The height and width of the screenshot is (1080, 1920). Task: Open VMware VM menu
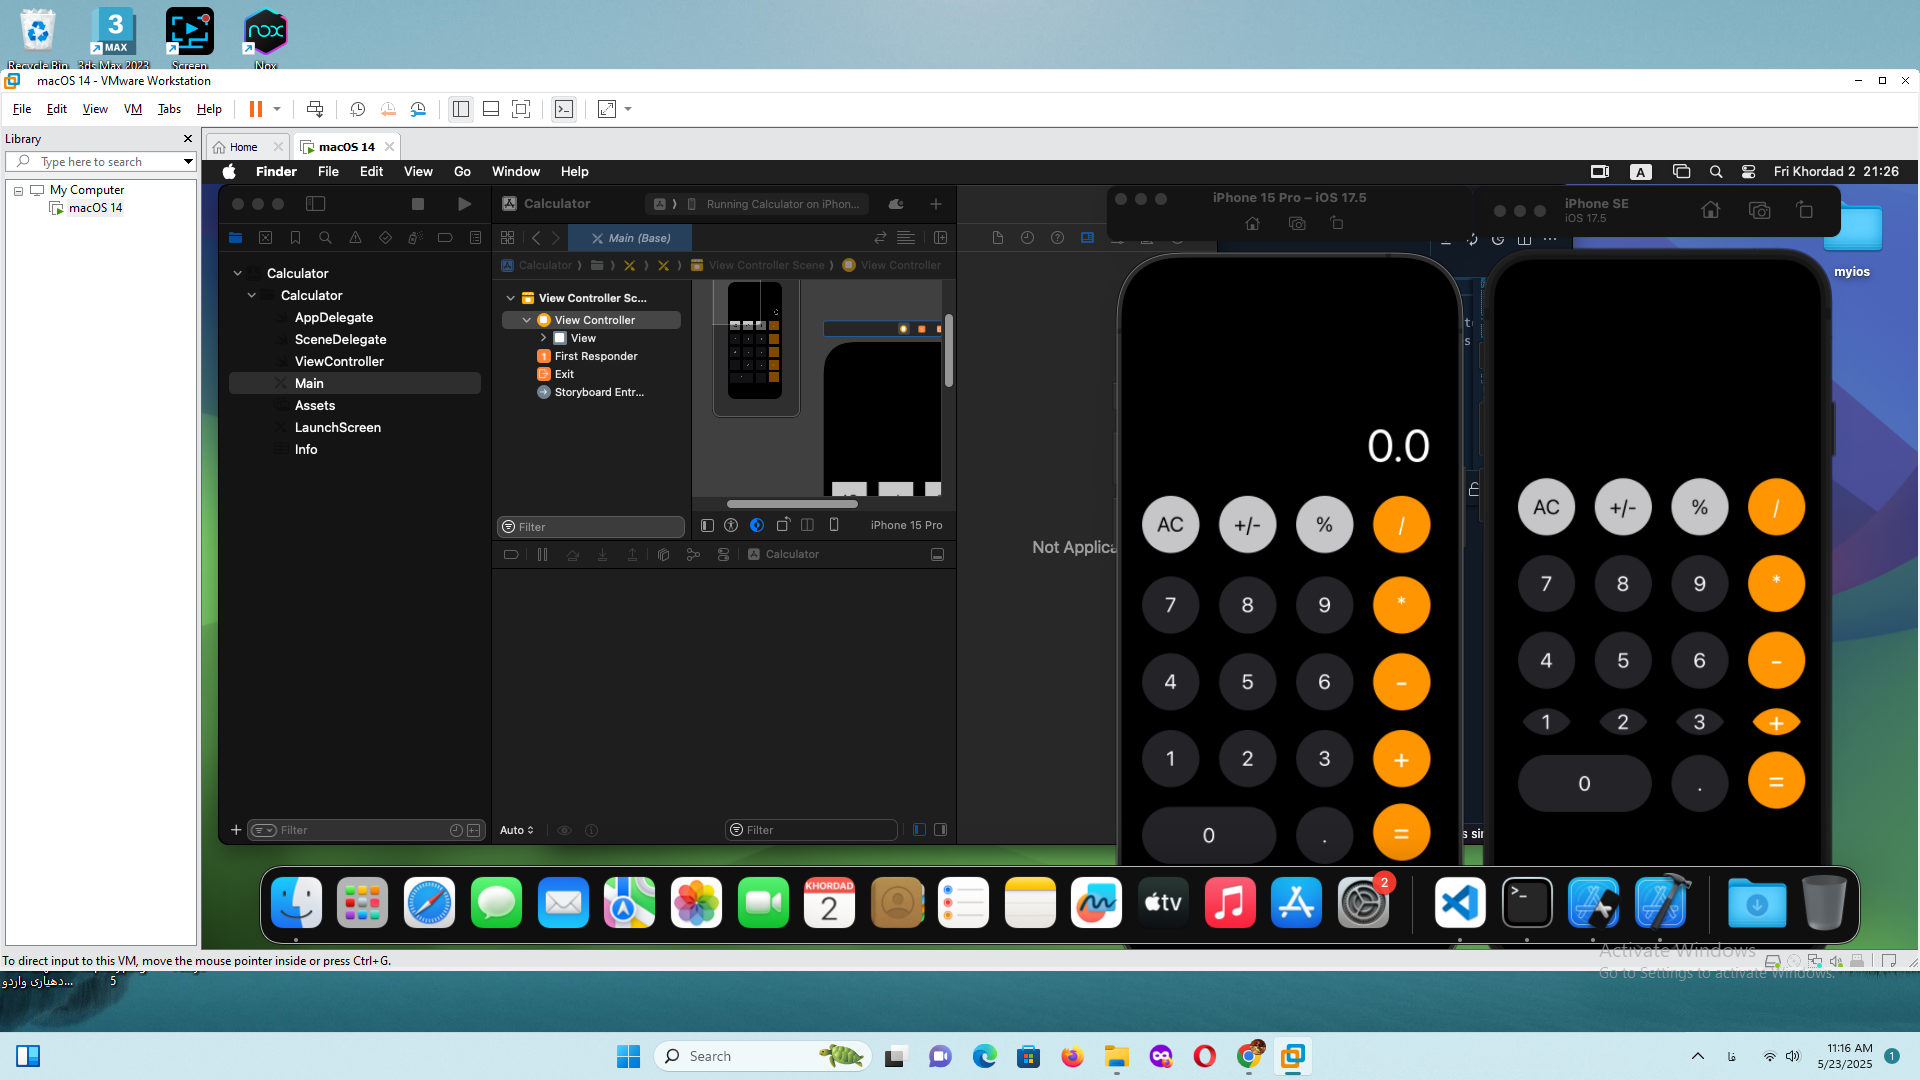[133, 109]
